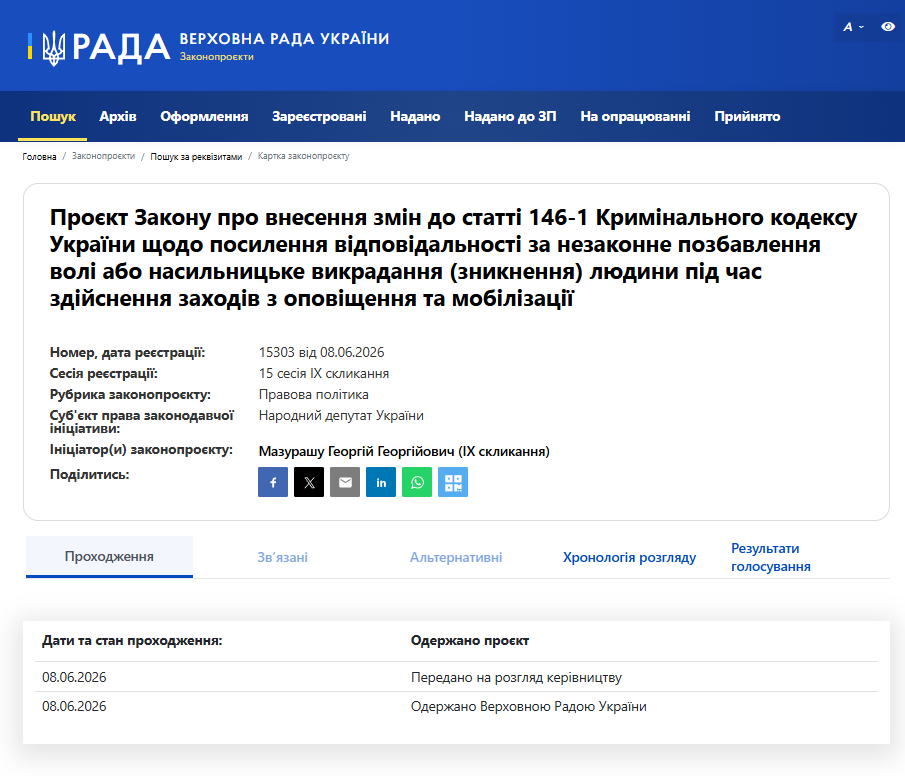This screenshot has width=905, height=776.
Task: Open Зареєстровані bills list
Action: pos(319,116)
